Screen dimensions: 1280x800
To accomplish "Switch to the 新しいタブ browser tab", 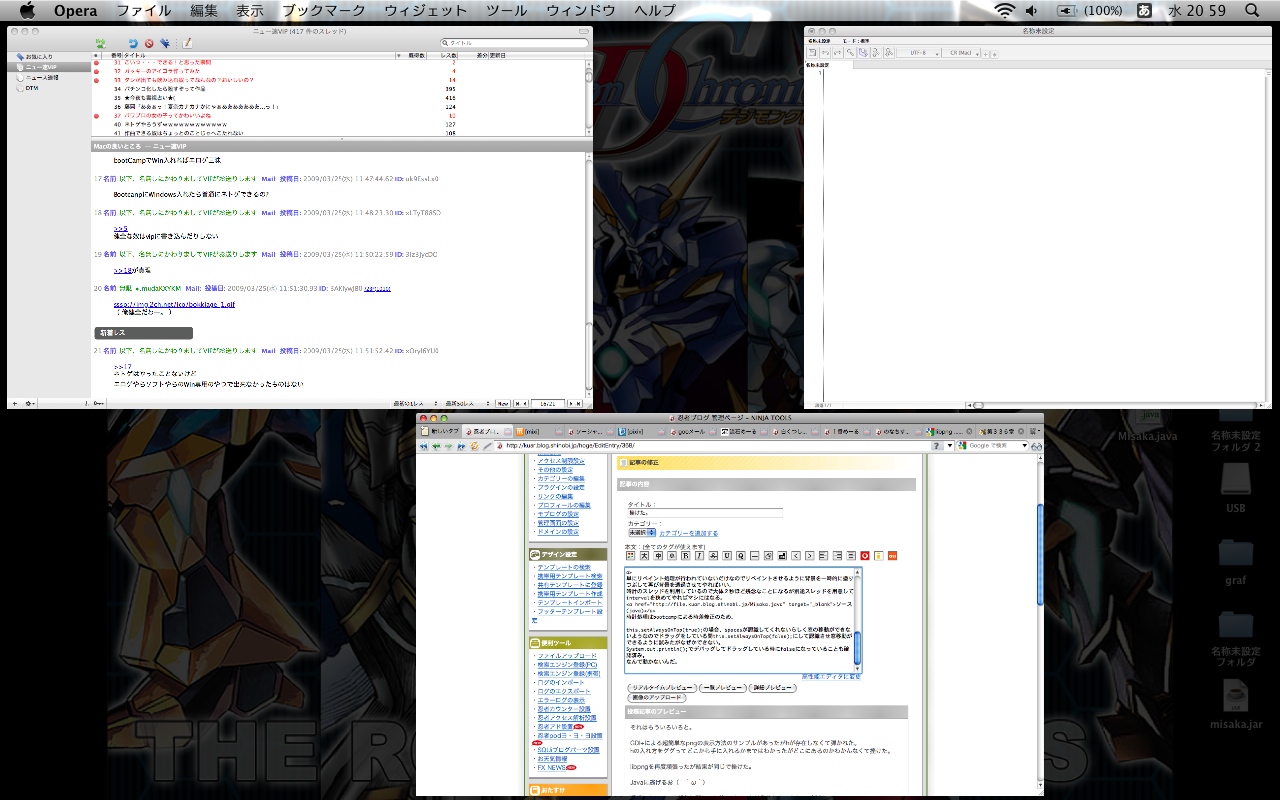I will 443,431.
